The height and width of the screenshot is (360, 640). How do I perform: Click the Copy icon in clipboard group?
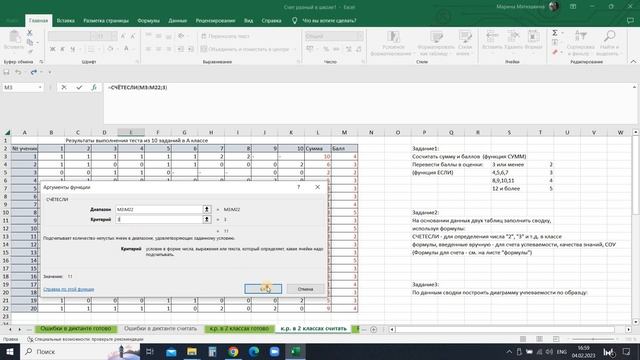(29, 42)
